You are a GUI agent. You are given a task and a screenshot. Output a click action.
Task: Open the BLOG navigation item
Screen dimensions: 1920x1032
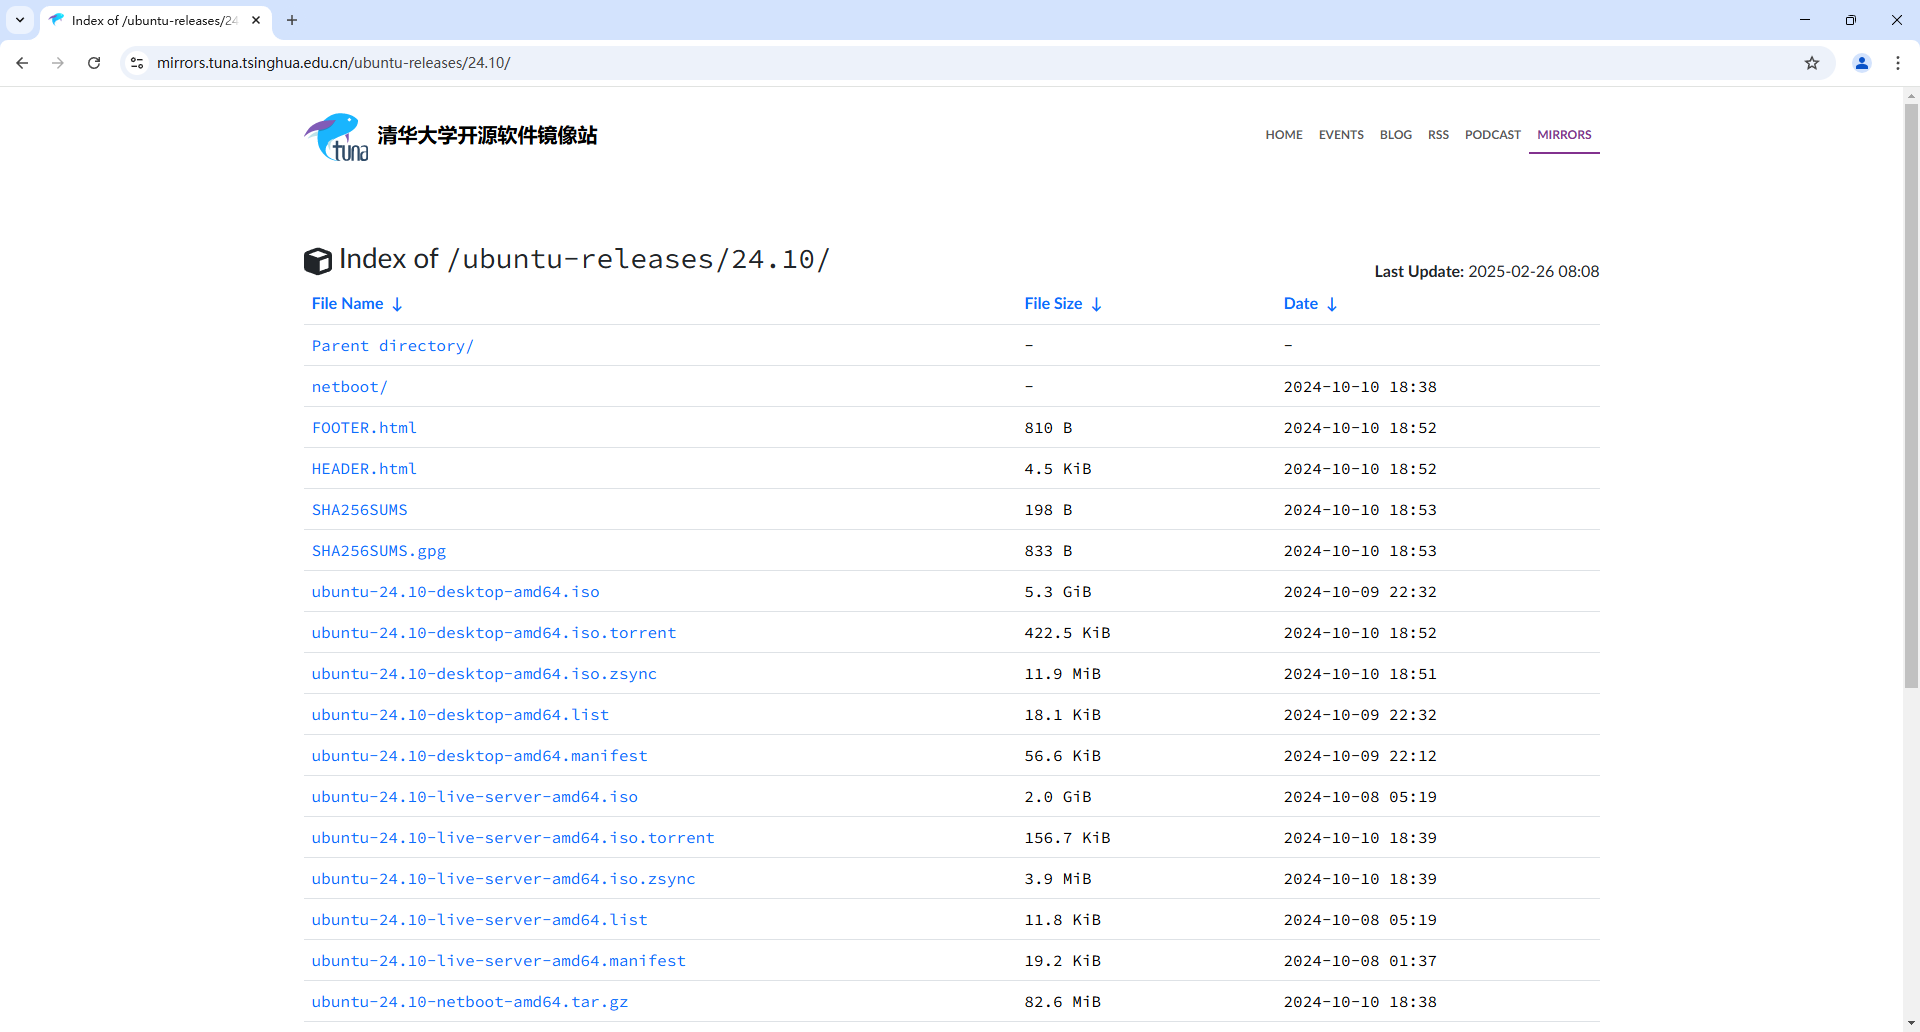click(x=1396, y=135)
